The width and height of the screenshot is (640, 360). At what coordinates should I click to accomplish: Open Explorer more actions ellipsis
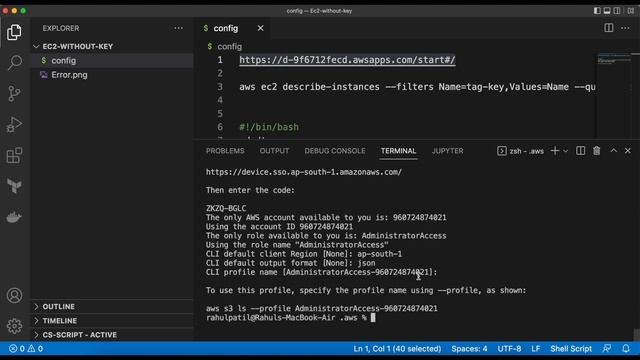[178, 28]
